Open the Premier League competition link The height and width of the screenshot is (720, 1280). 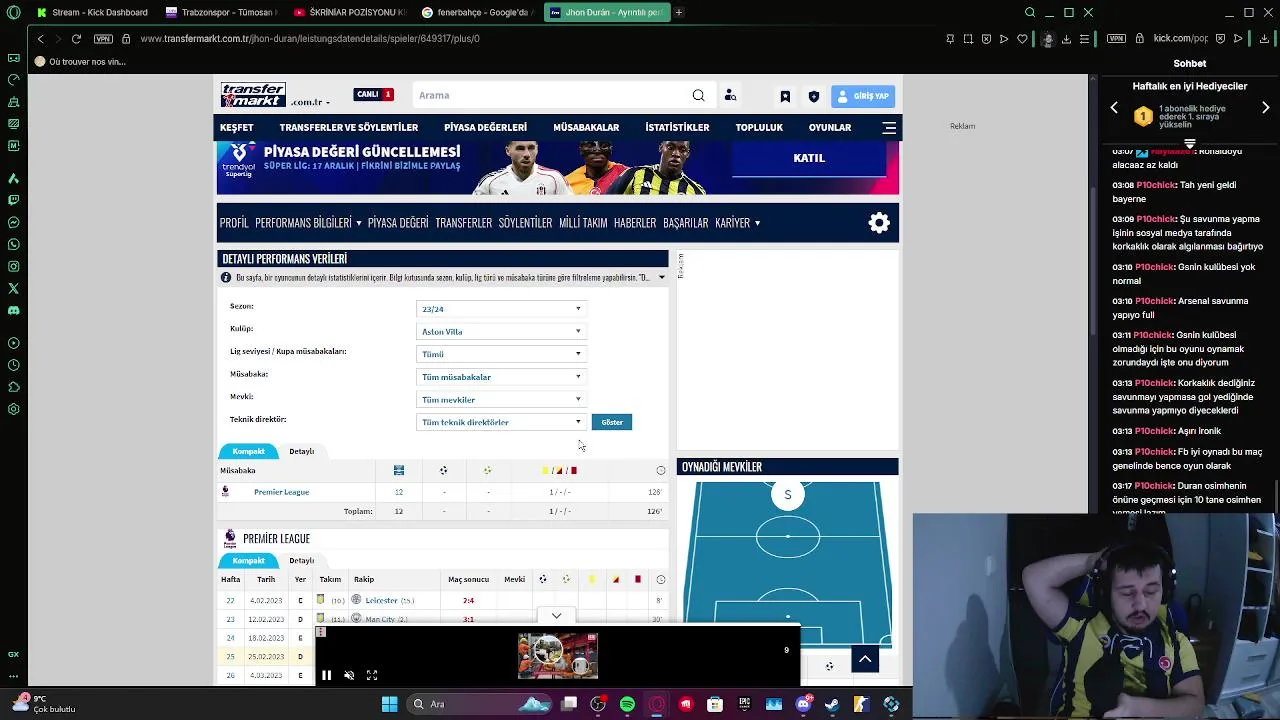click(281, 492)
